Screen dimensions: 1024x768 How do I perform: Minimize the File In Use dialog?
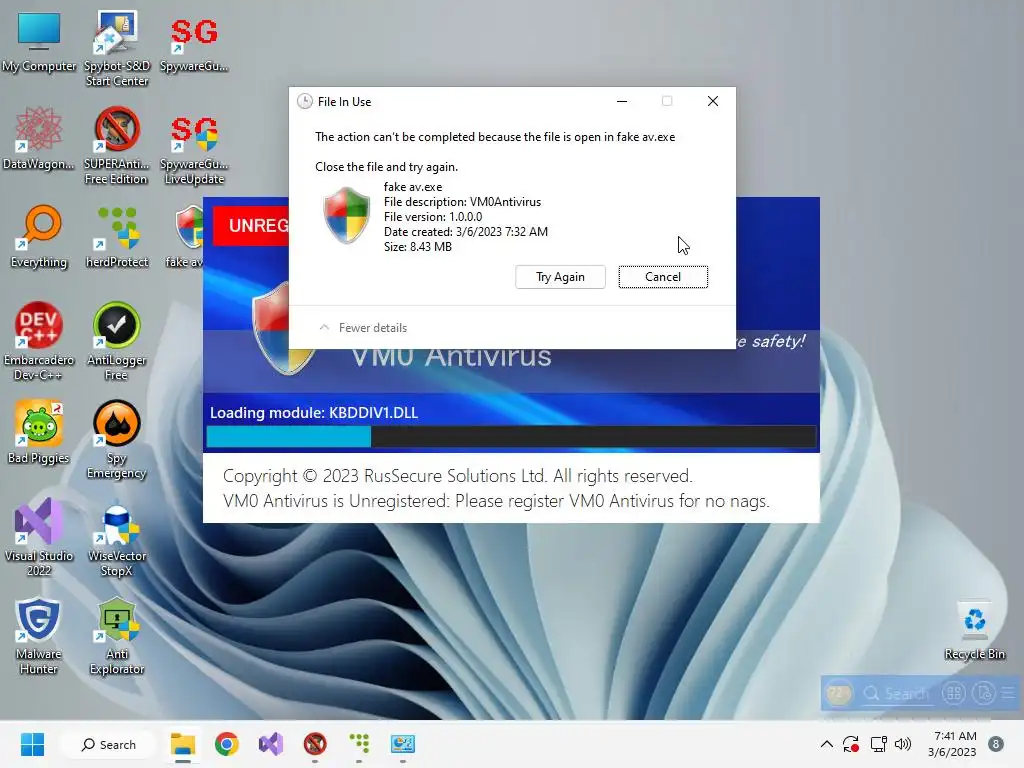[622, 101]
